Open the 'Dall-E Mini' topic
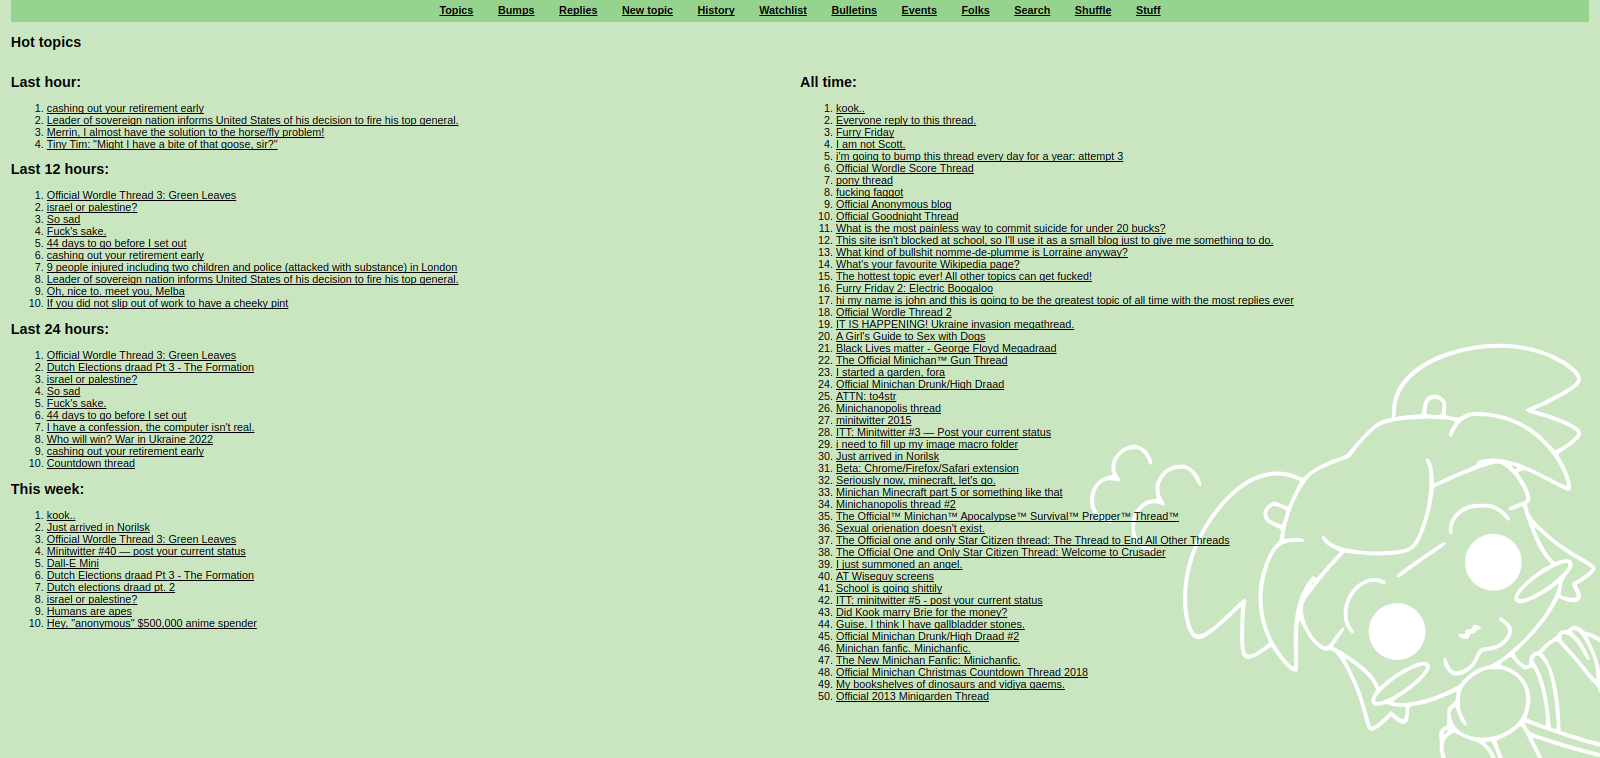 73,564
